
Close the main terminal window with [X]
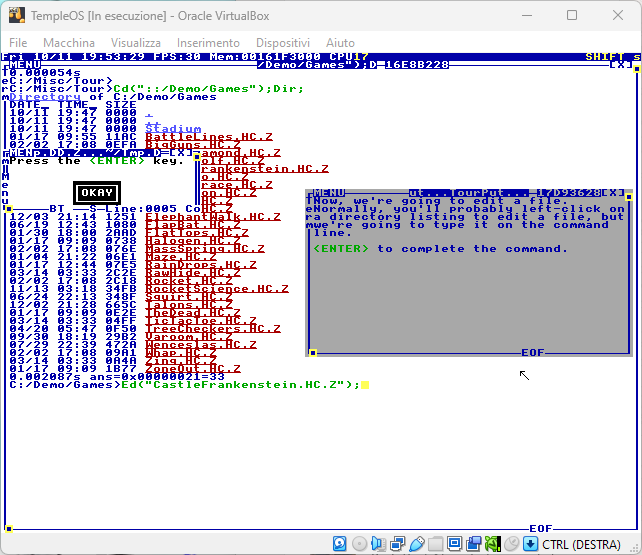(x=621, y=65)
